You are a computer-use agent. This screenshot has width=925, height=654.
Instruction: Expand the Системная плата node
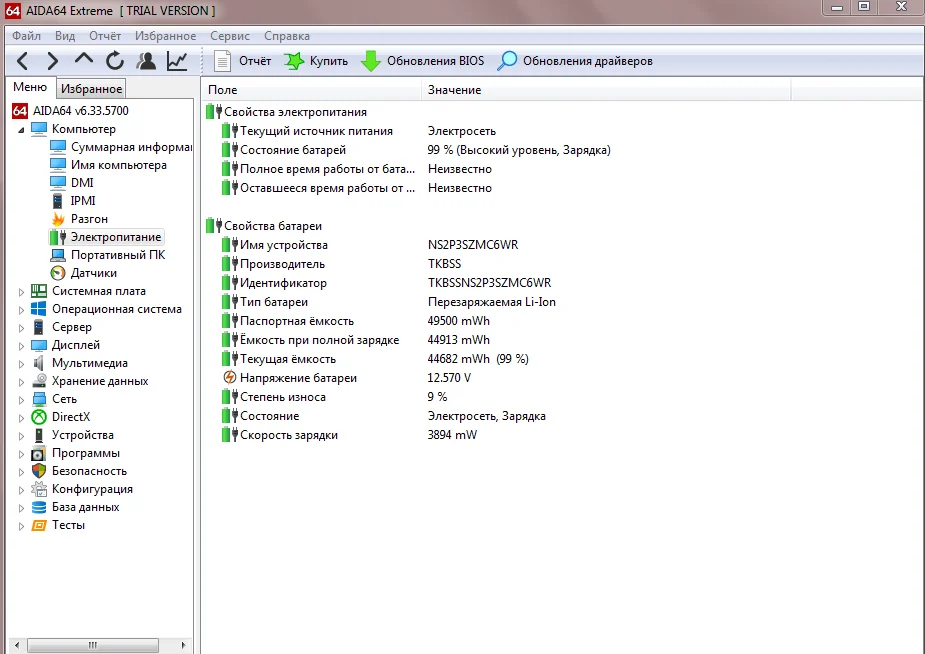[21, 291]
